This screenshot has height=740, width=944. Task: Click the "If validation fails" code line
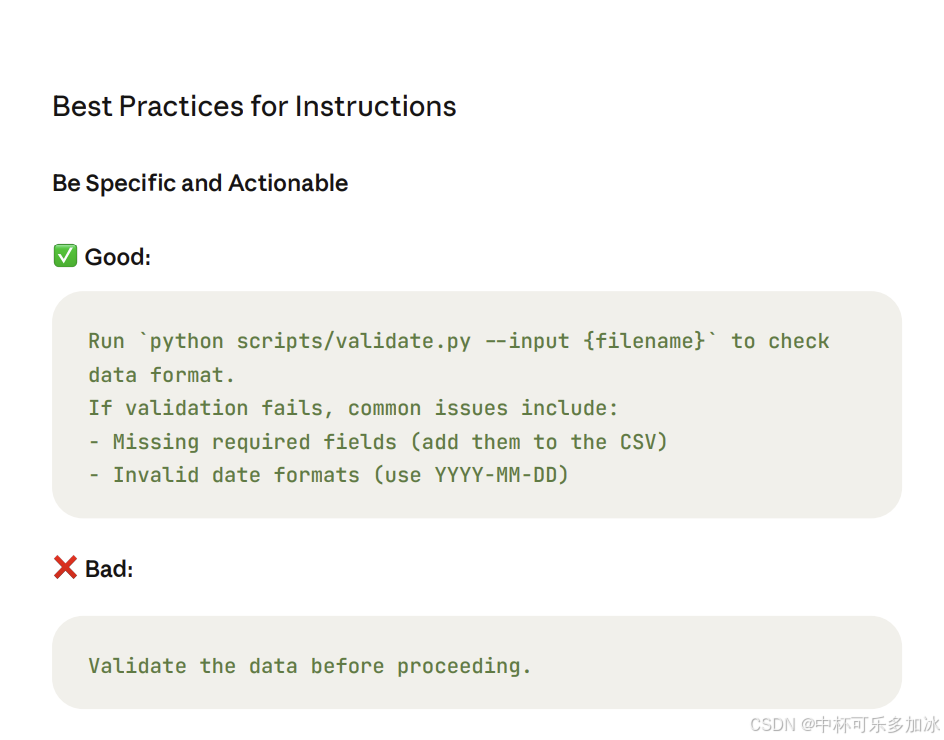(x=353, y=408)
